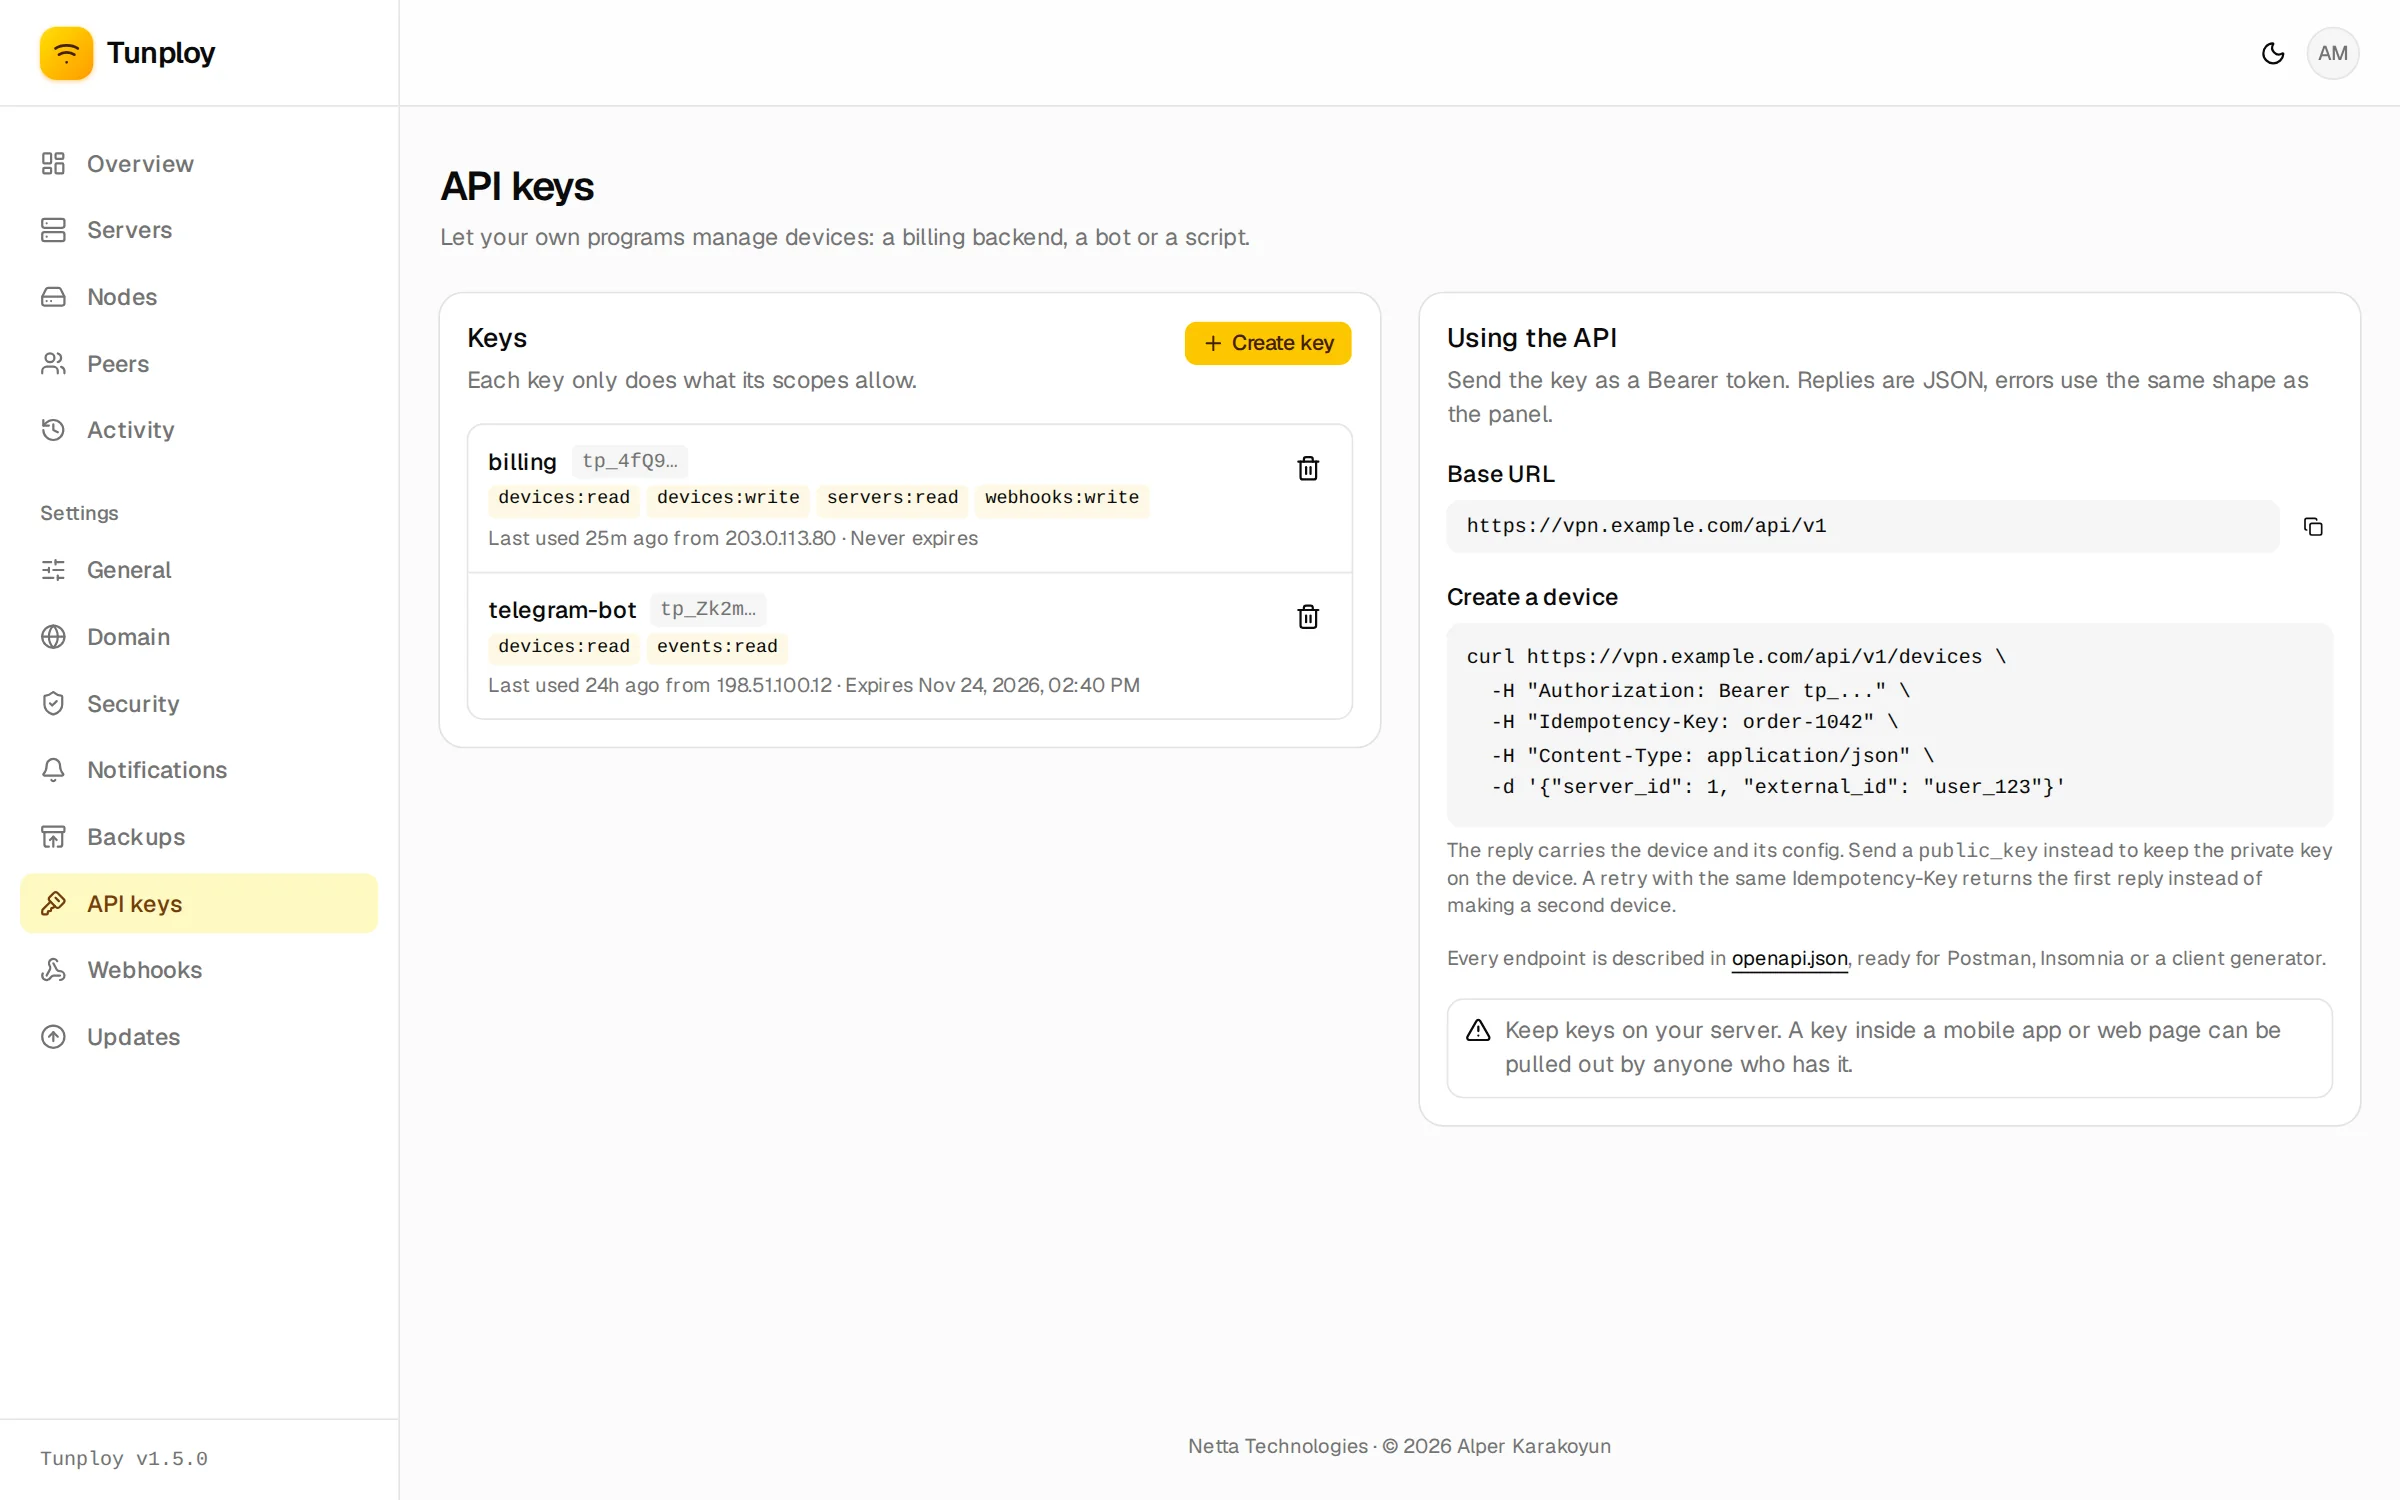The image size is (2400, 1500).
Task: Click the Backups archive icon
Action: click(x=53, y=837)
